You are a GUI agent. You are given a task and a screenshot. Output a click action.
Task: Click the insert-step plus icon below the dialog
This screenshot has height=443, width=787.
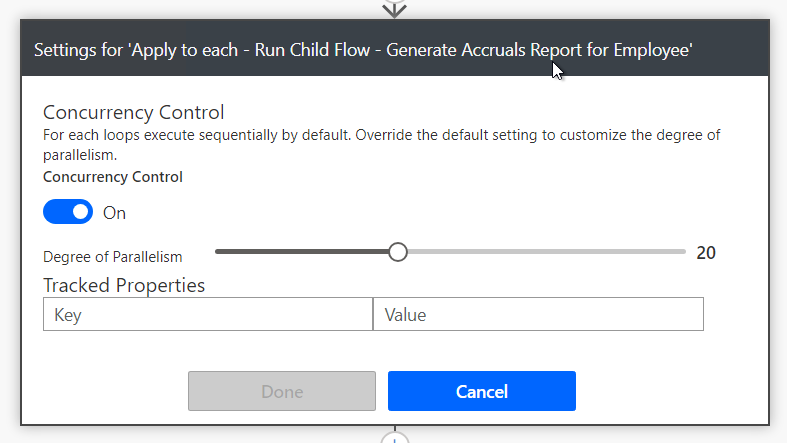[x=395, y=438]
